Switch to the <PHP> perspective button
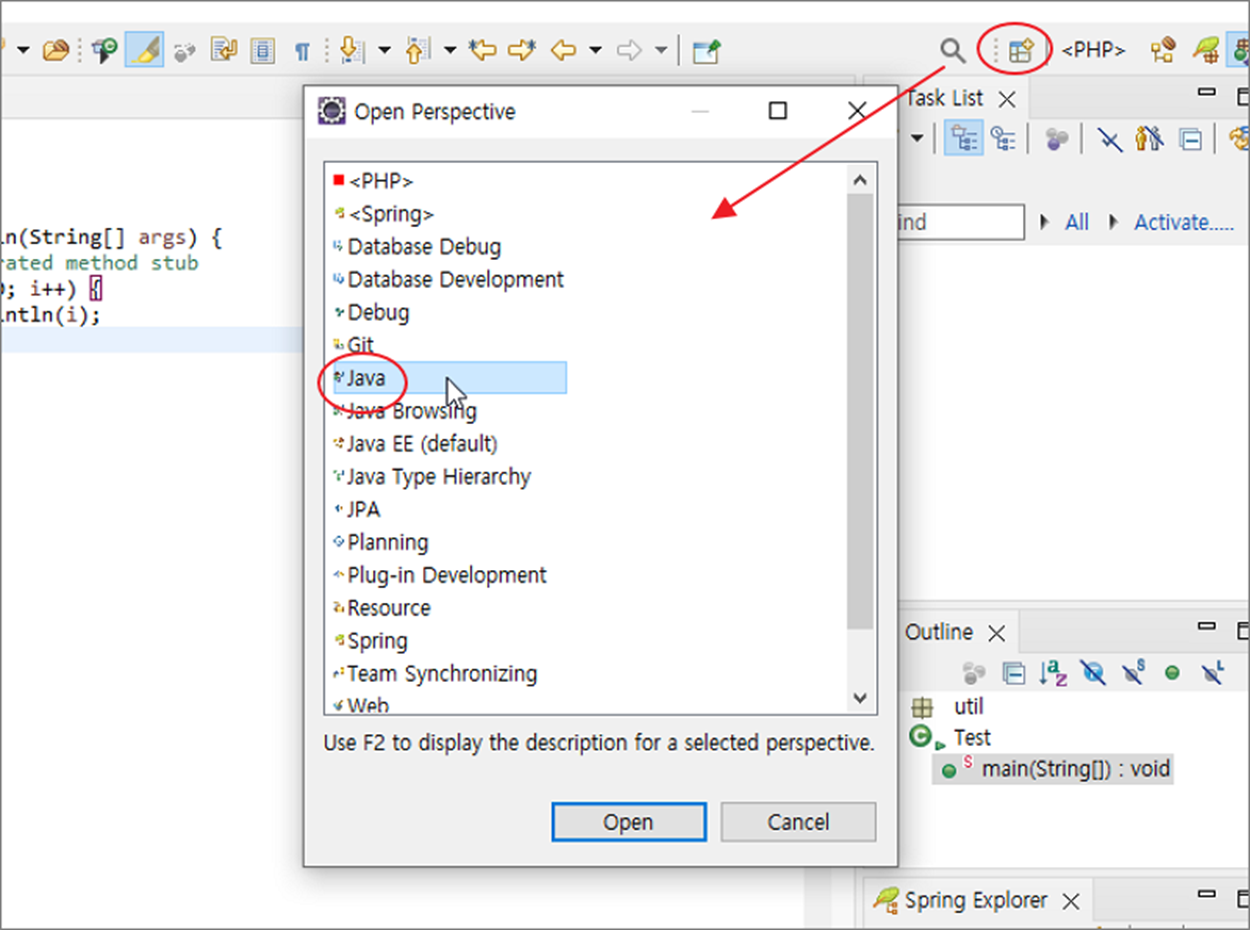 pos(1093,50)
